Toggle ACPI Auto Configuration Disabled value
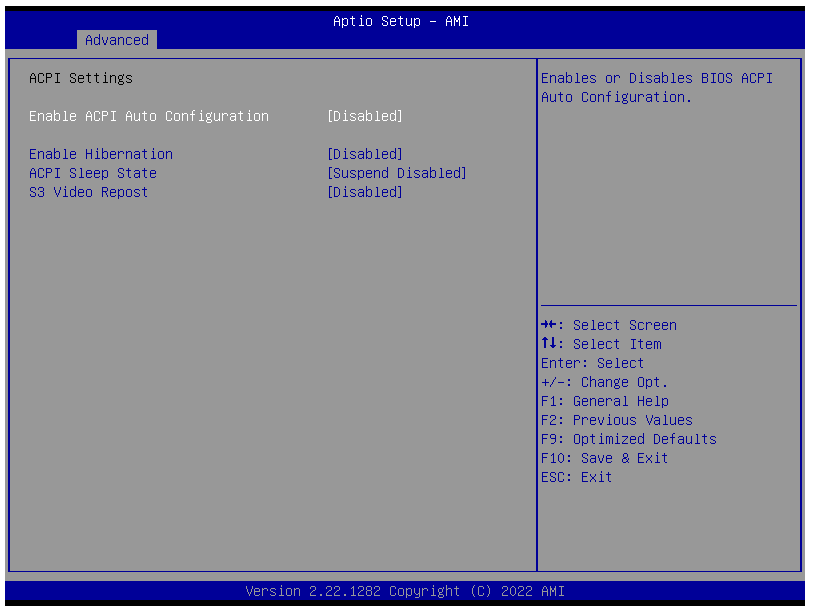The image size is (816, 616). 365,116
